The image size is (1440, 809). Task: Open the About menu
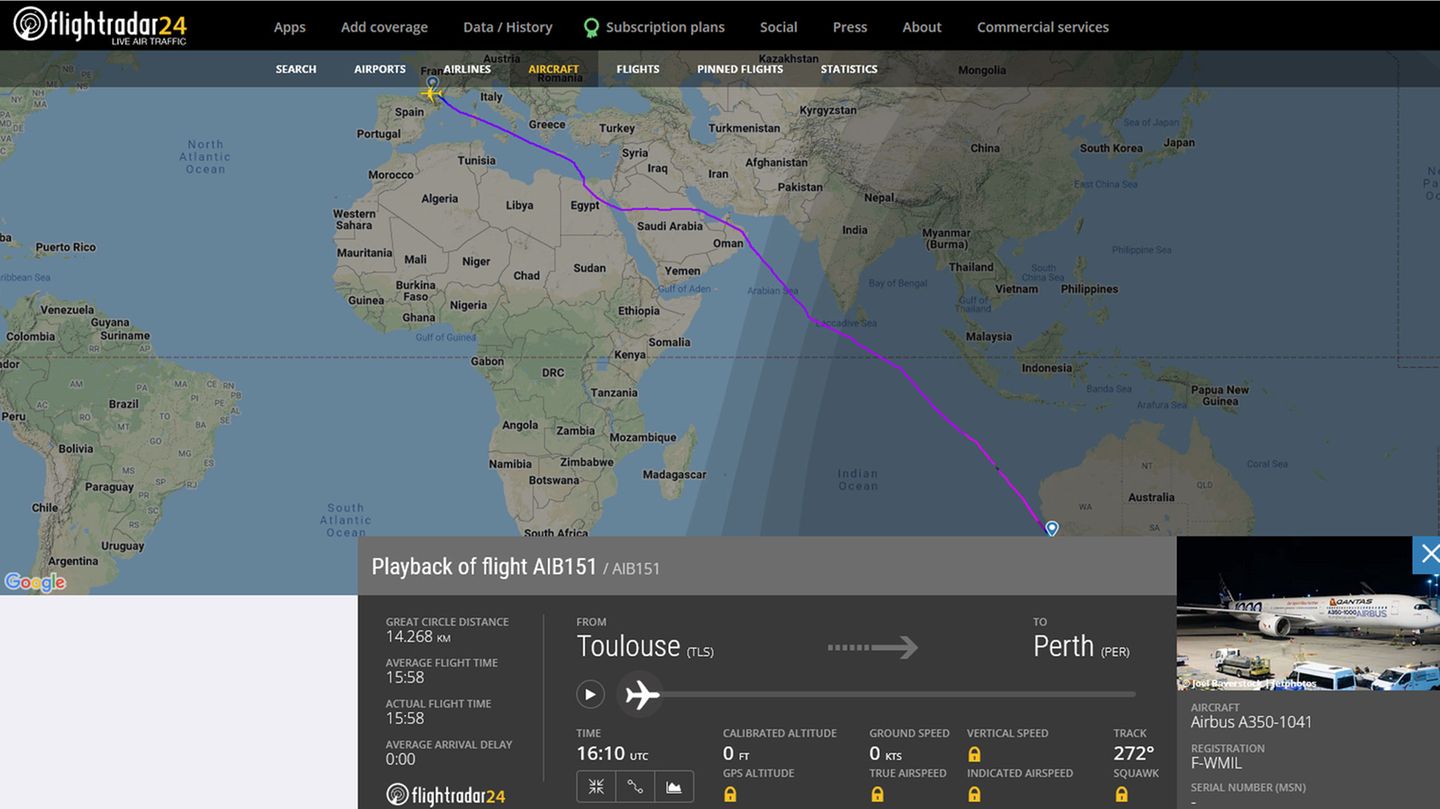[x=922, y=27]
